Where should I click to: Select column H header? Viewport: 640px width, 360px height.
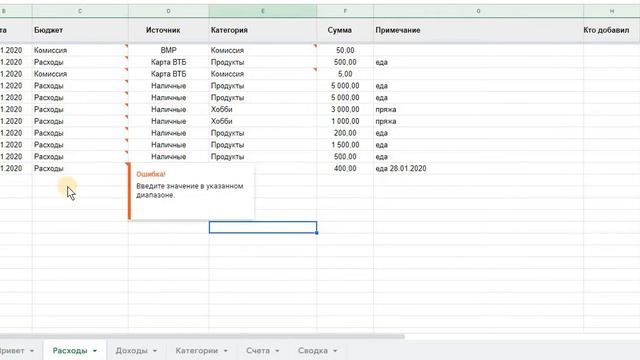[x=612, y=11]
